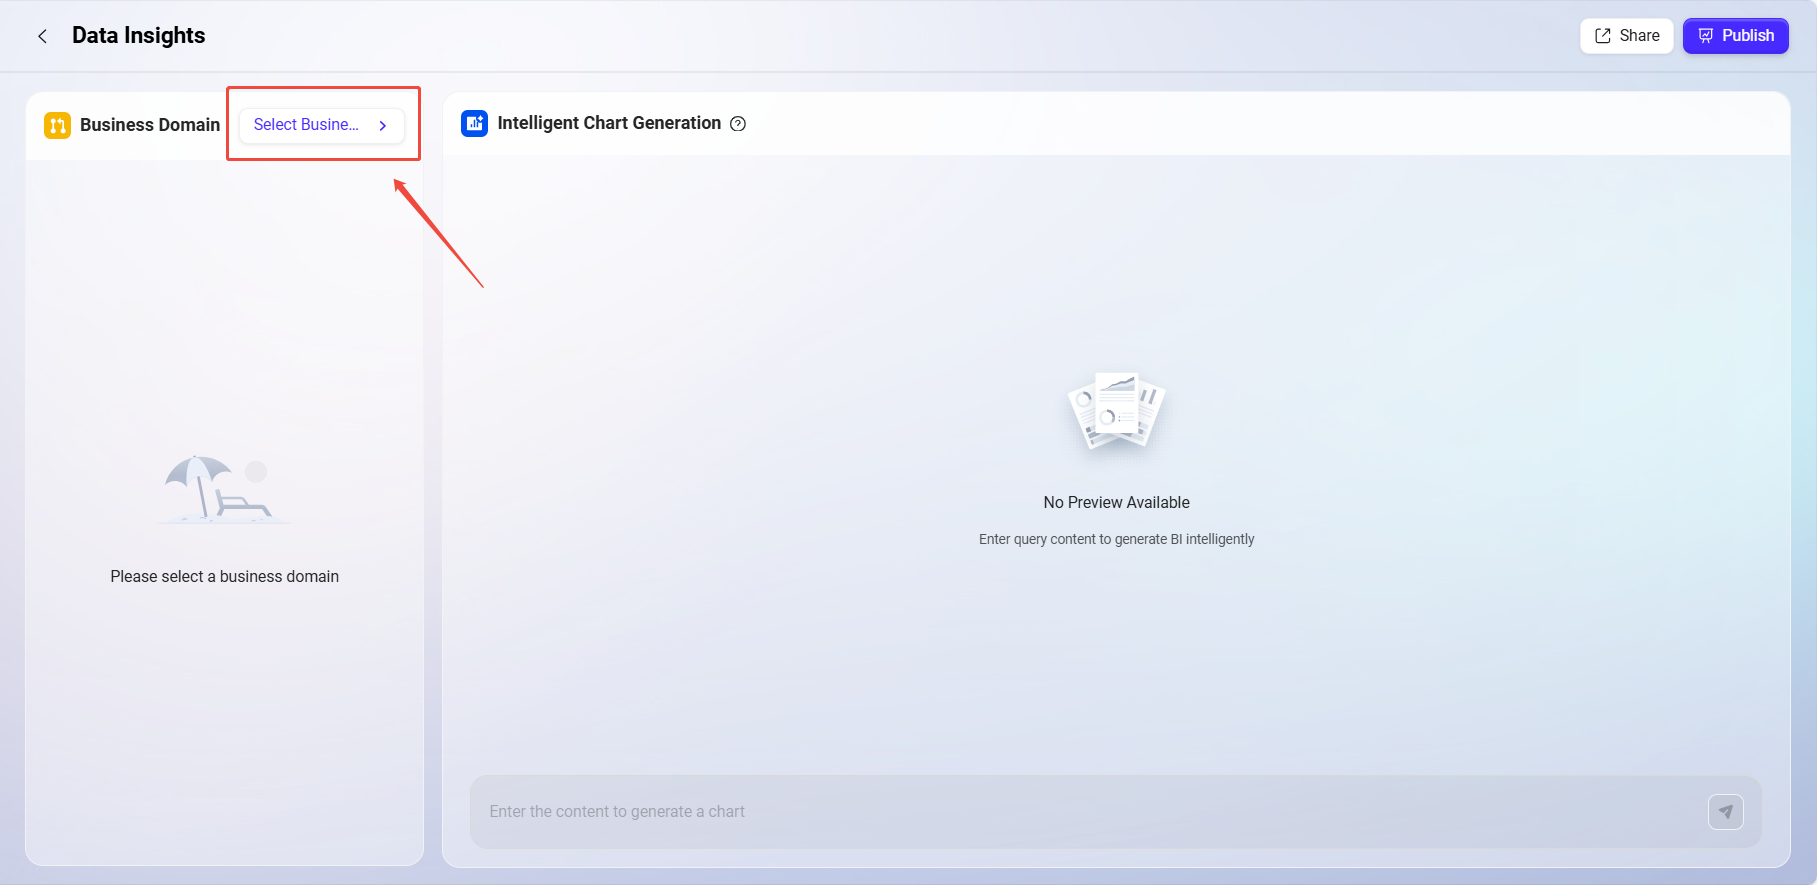Click the blue Intelligent Chart Generation icon

(474, 123)
